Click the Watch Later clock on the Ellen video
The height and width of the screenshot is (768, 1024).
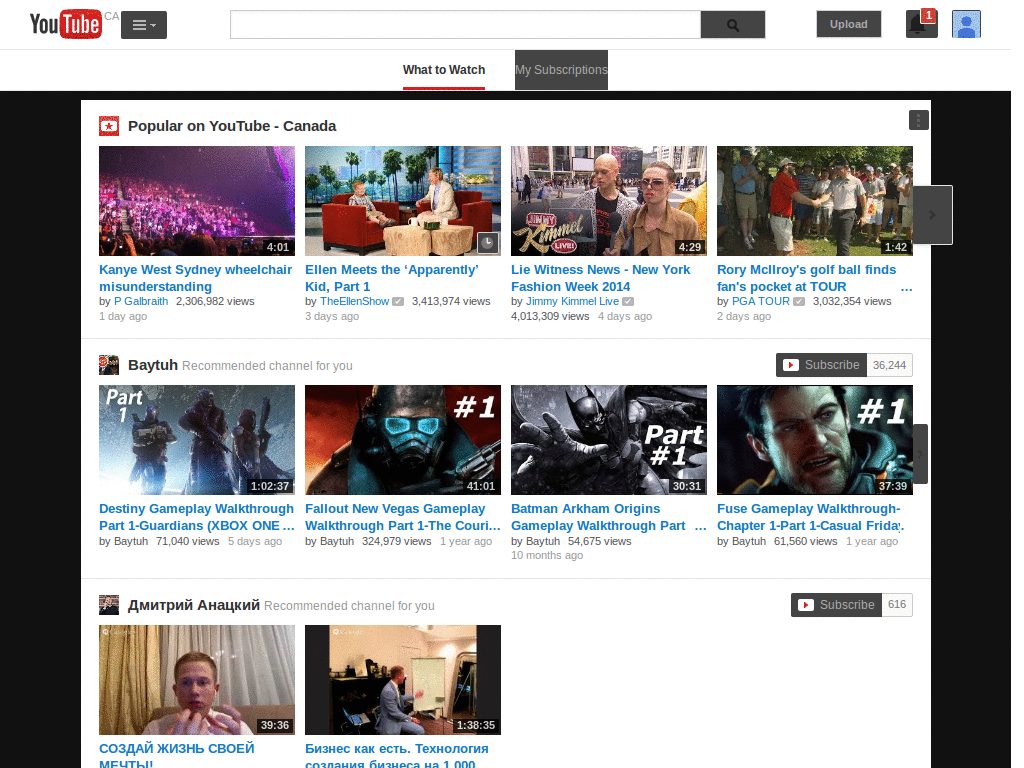tap(488, 243)
